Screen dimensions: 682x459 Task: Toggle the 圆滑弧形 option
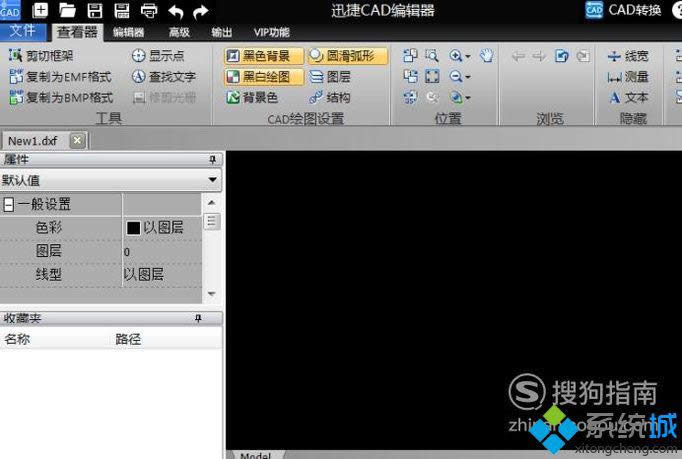click(x=347, y=56)
